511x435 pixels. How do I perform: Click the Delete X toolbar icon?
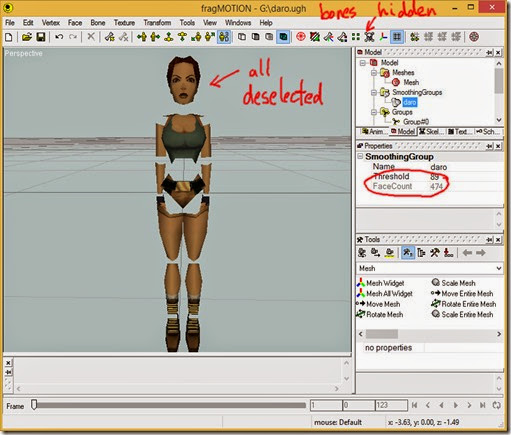click(x=91, y=37)
